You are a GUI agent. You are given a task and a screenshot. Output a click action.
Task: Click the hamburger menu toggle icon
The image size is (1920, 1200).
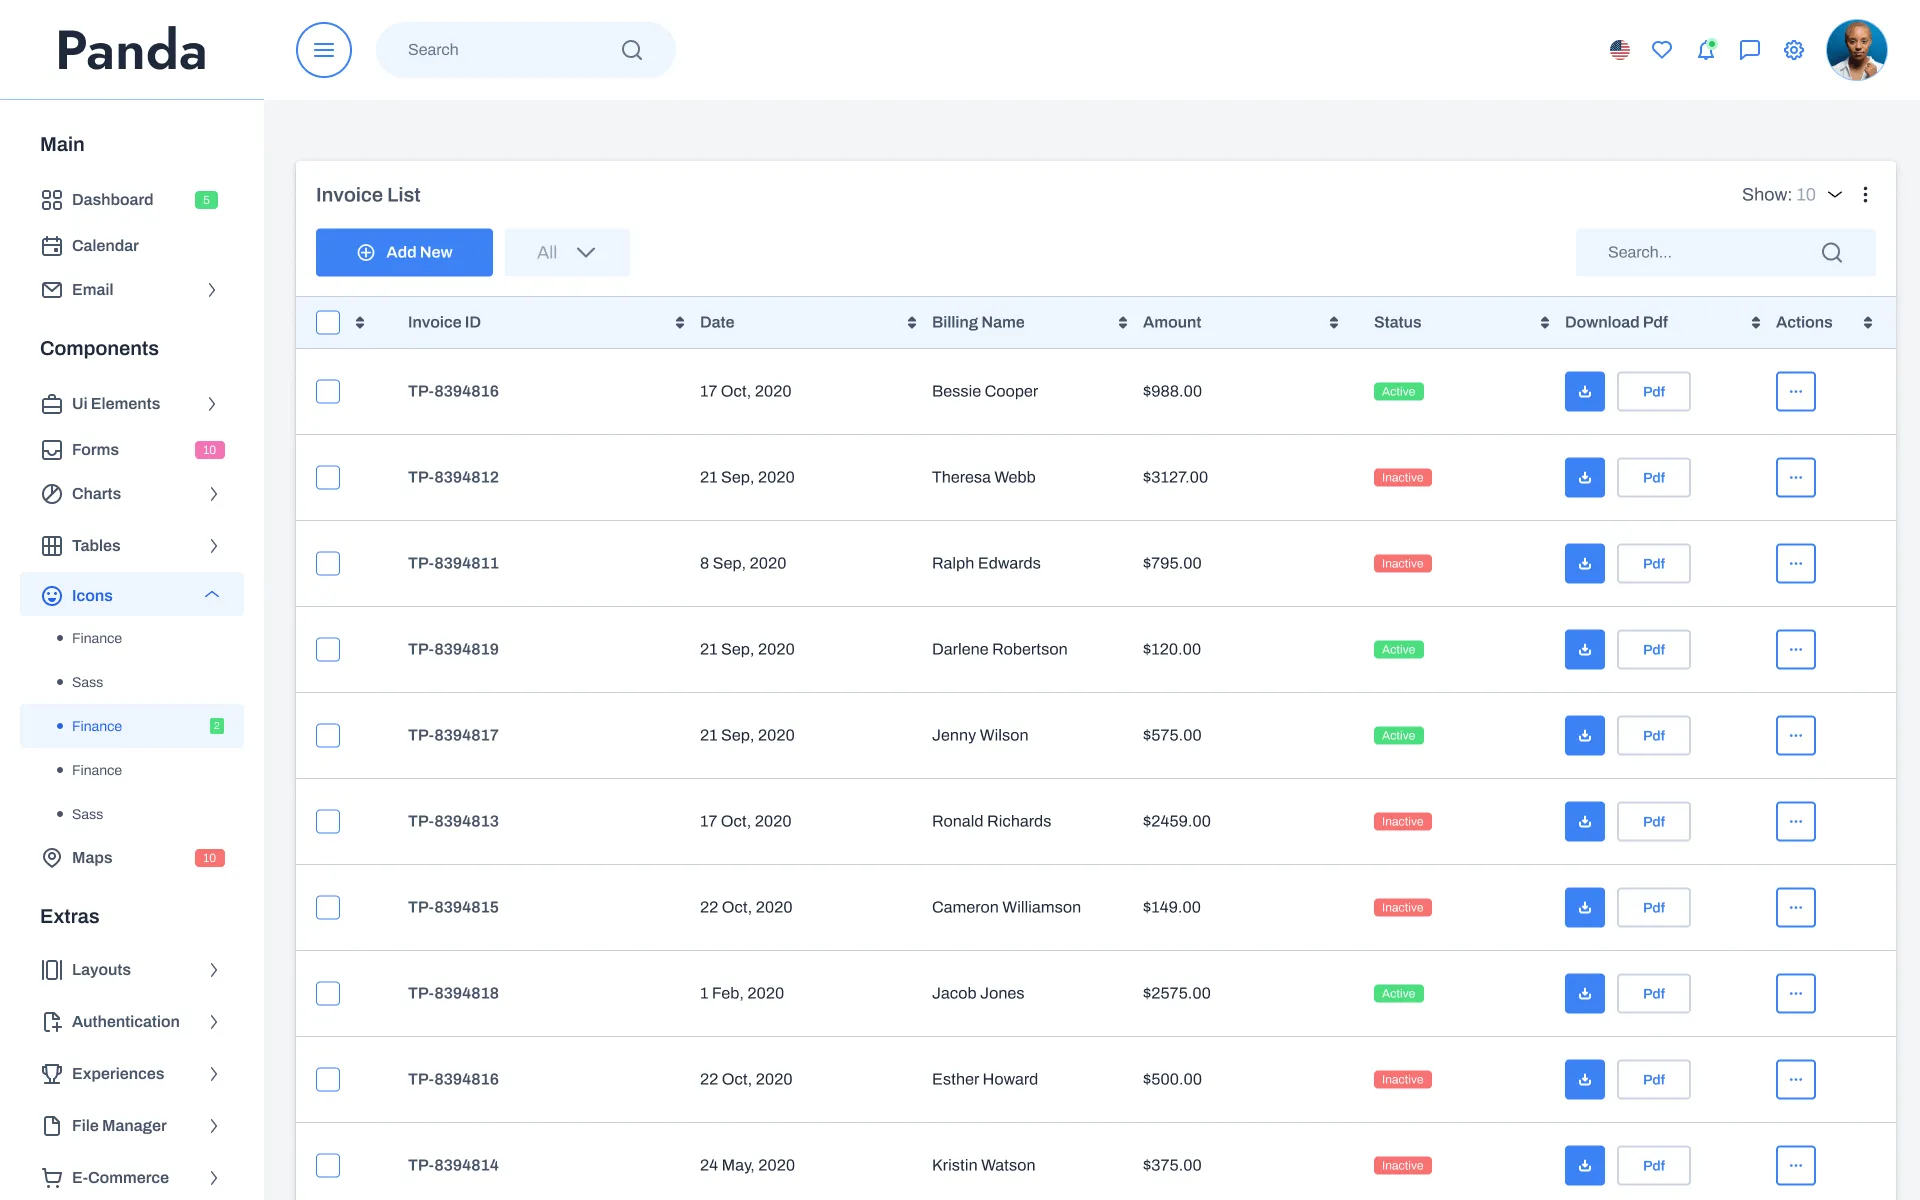tap(323, 50)
